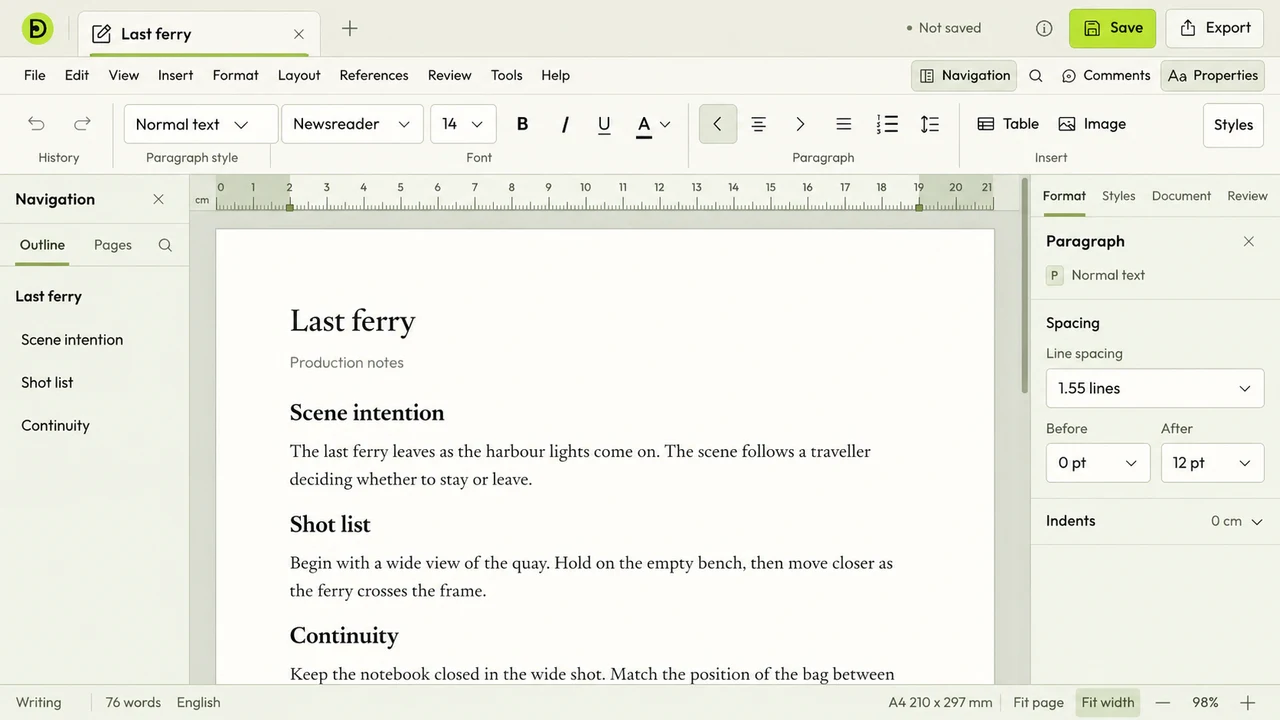Show document info icon
Screen dimensions: 1280x720
(x=1044, y=28)
